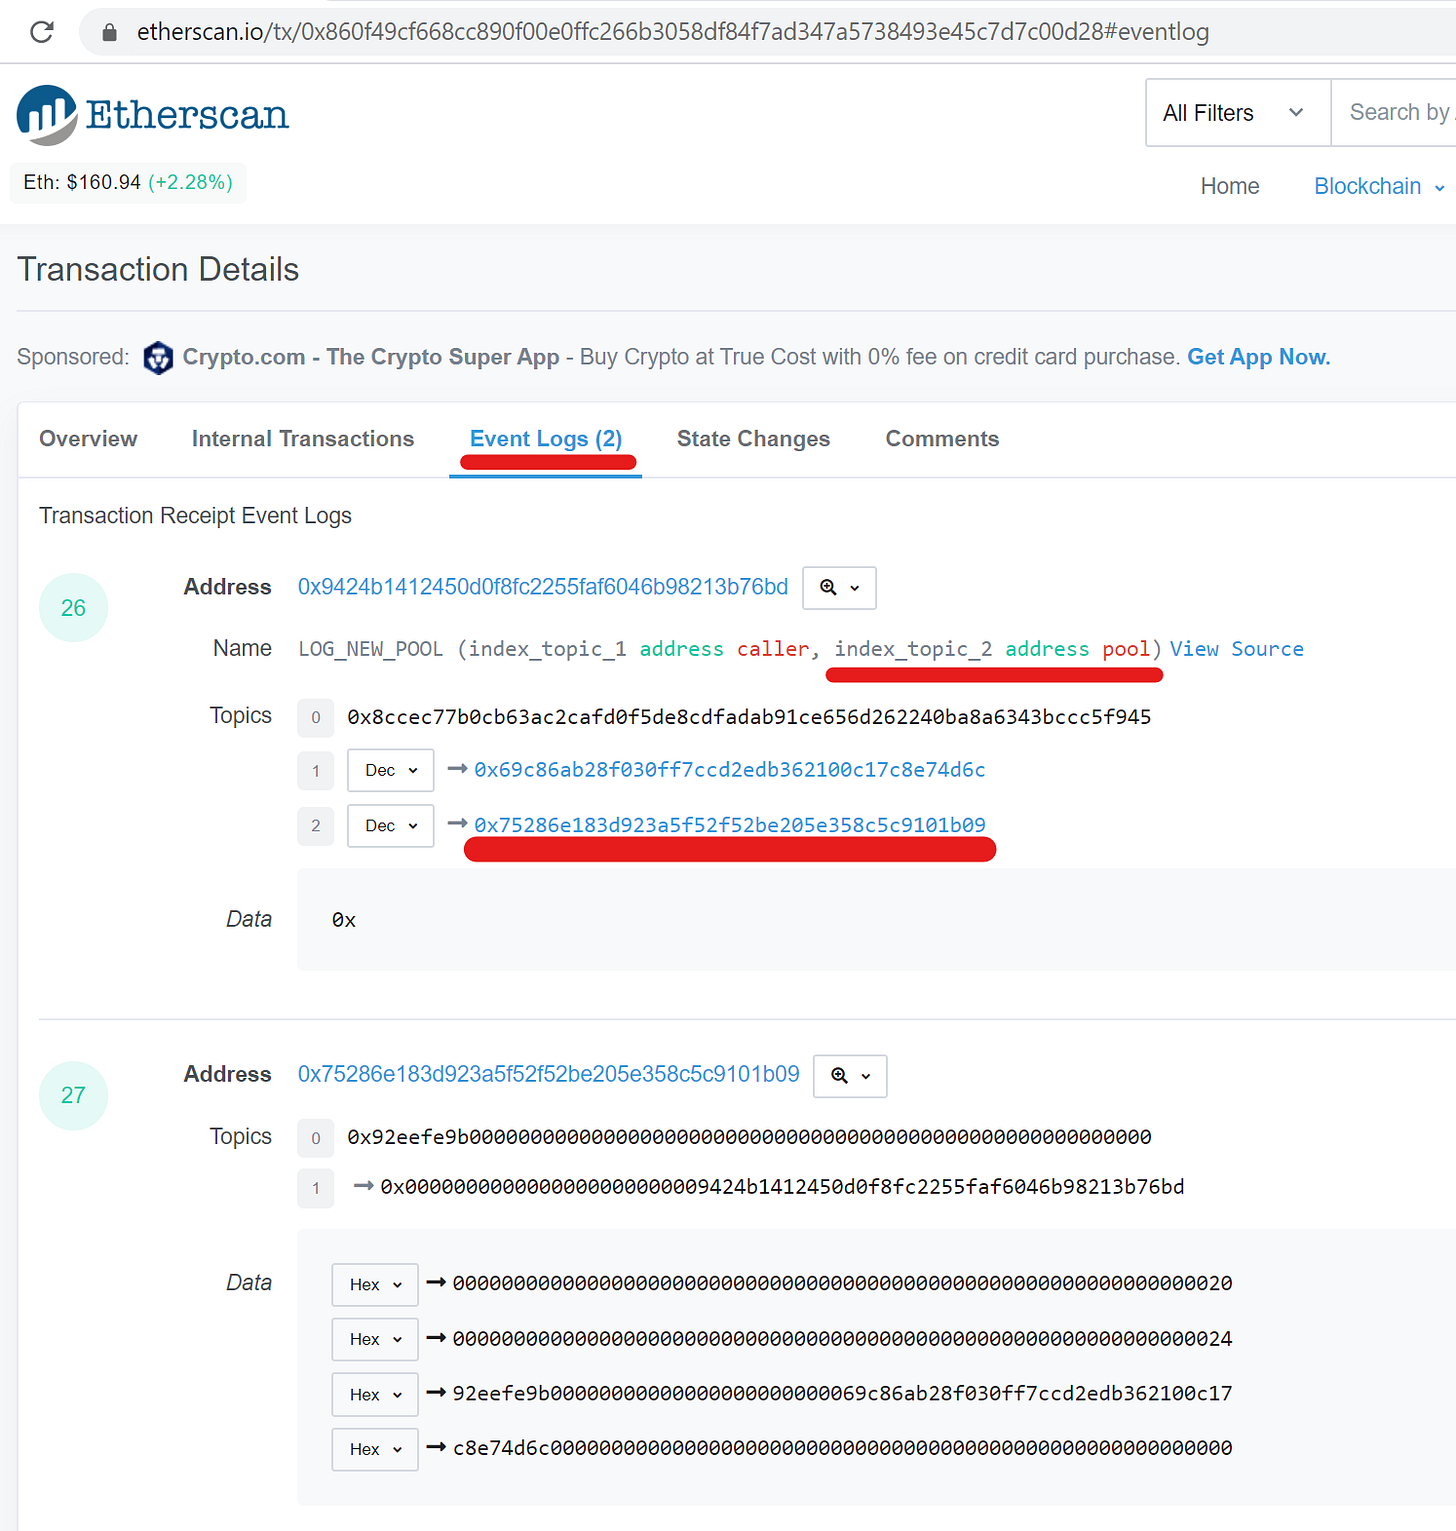Image resolution: width=1456 pixels, height=1531 pixels.
Task: Click the 0x data value in log 26
Action: (344, 920)
